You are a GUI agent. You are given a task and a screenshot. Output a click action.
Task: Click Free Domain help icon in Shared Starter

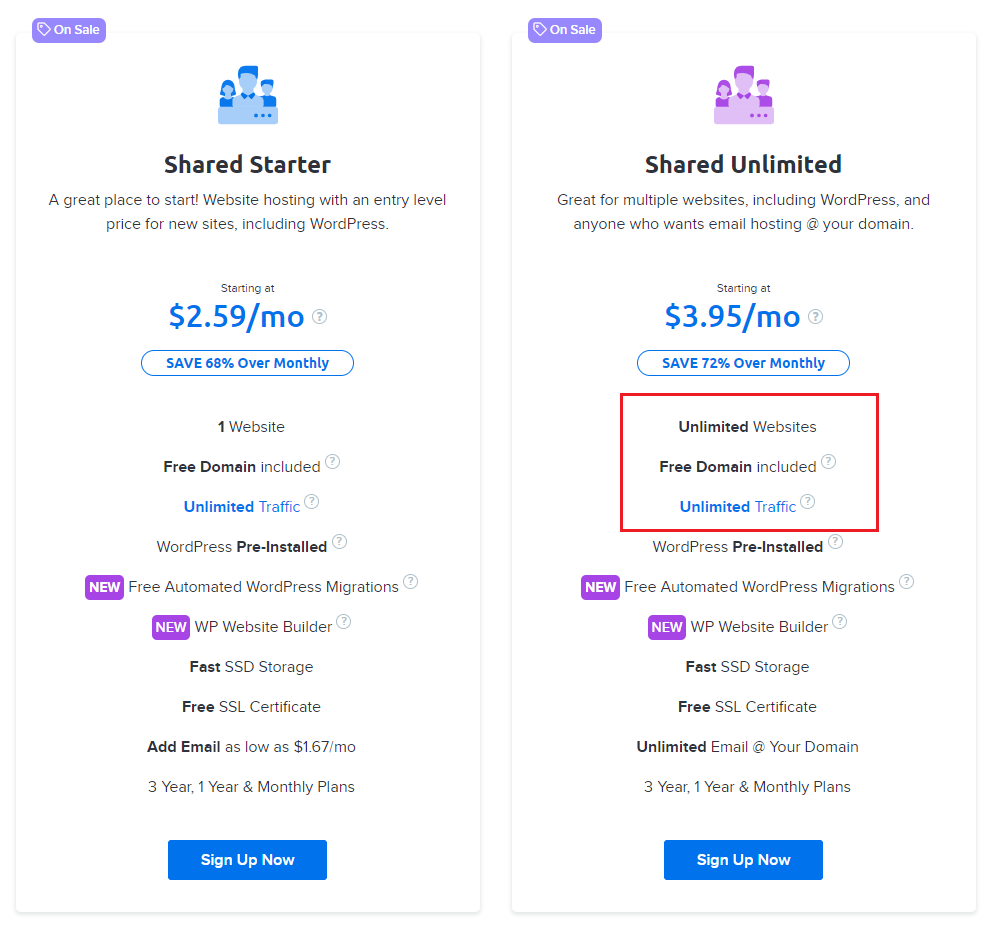332,462
